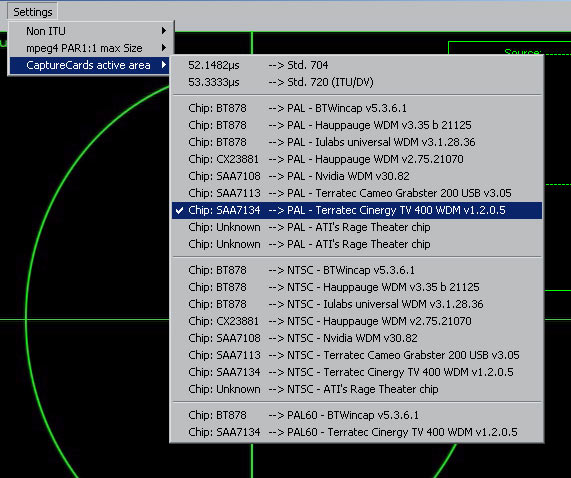Select first Unknown PAL ATI's Rage Theater

click(x=357, y=227)
